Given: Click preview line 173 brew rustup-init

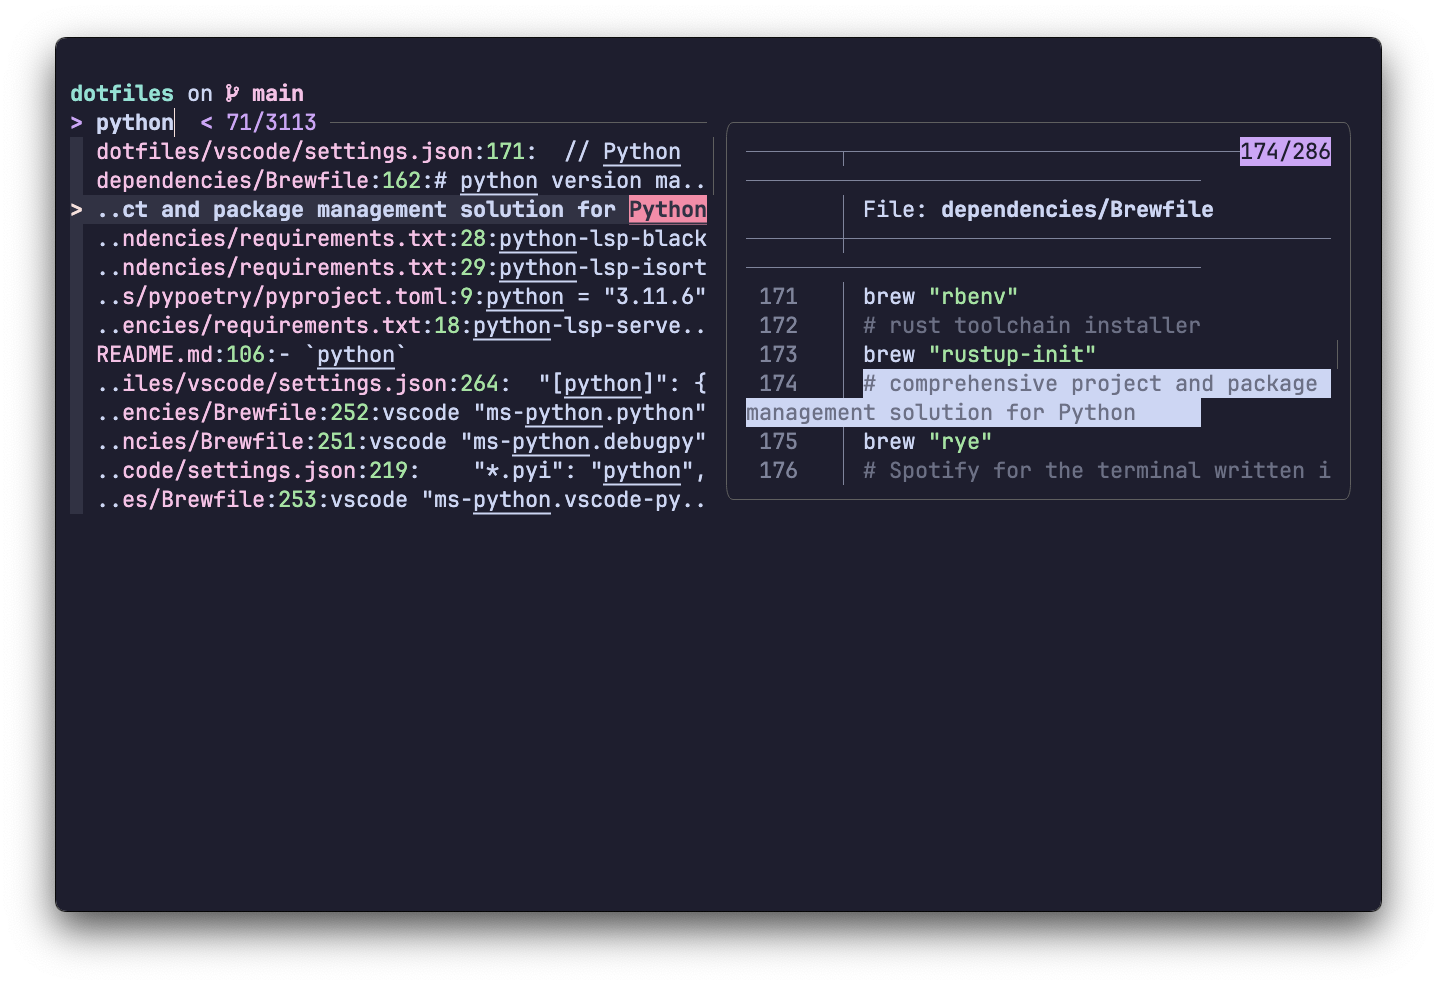Looking at the screenshot, I should coord(979,354).
